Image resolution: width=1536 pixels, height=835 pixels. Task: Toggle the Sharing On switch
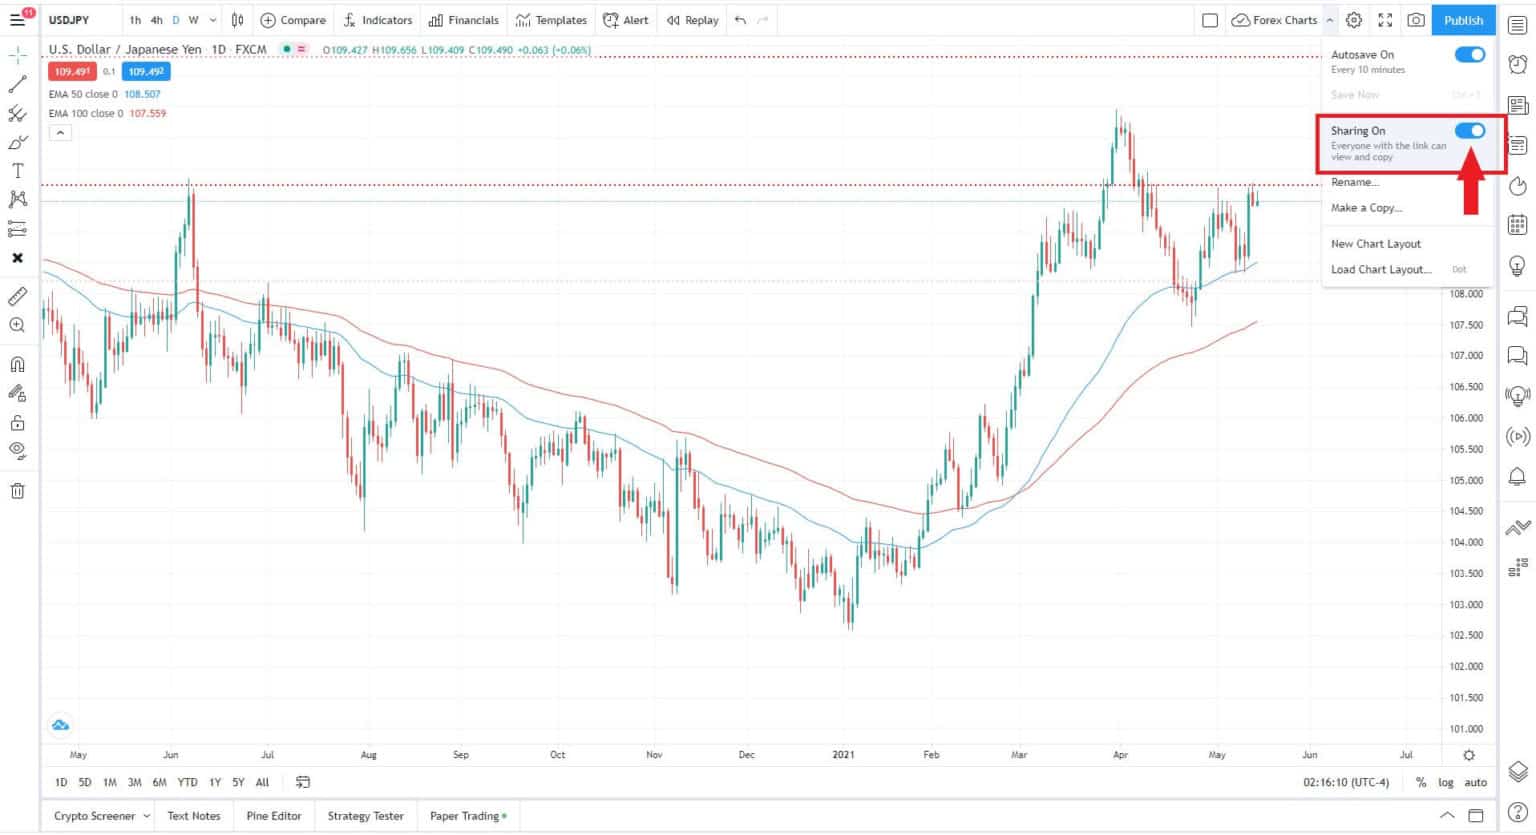(1469, 130)
